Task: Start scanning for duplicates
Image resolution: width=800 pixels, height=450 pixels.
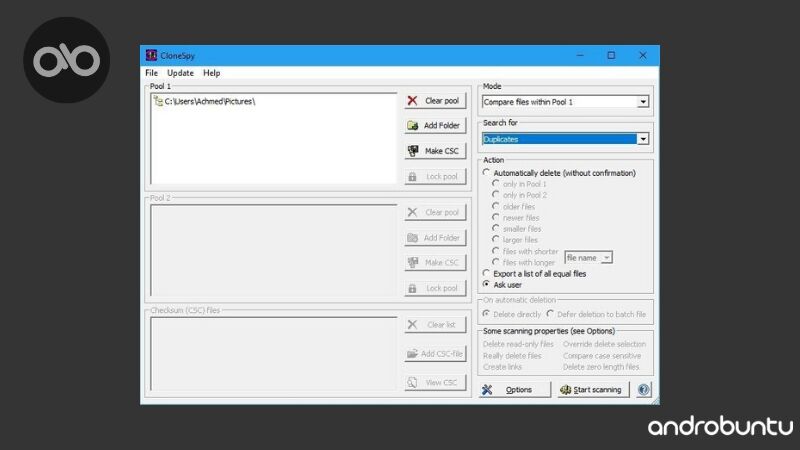Action: tap(593, 390)
